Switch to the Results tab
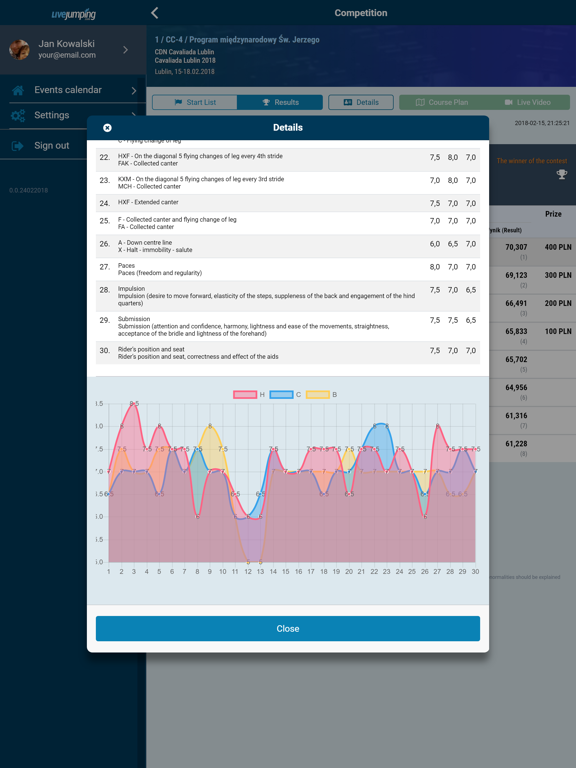 pyautogui.click(x=280, y=102)
